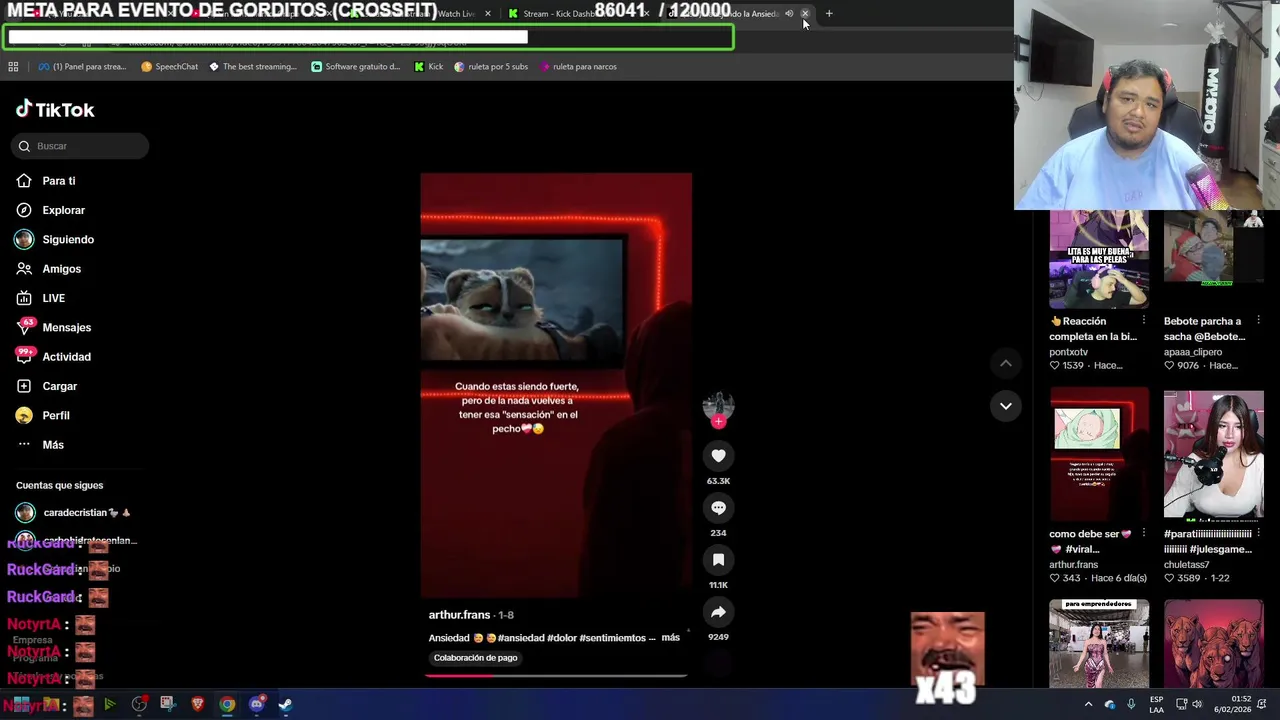Open 'Panel para strea...' bookmark

(x=82, y=67)
